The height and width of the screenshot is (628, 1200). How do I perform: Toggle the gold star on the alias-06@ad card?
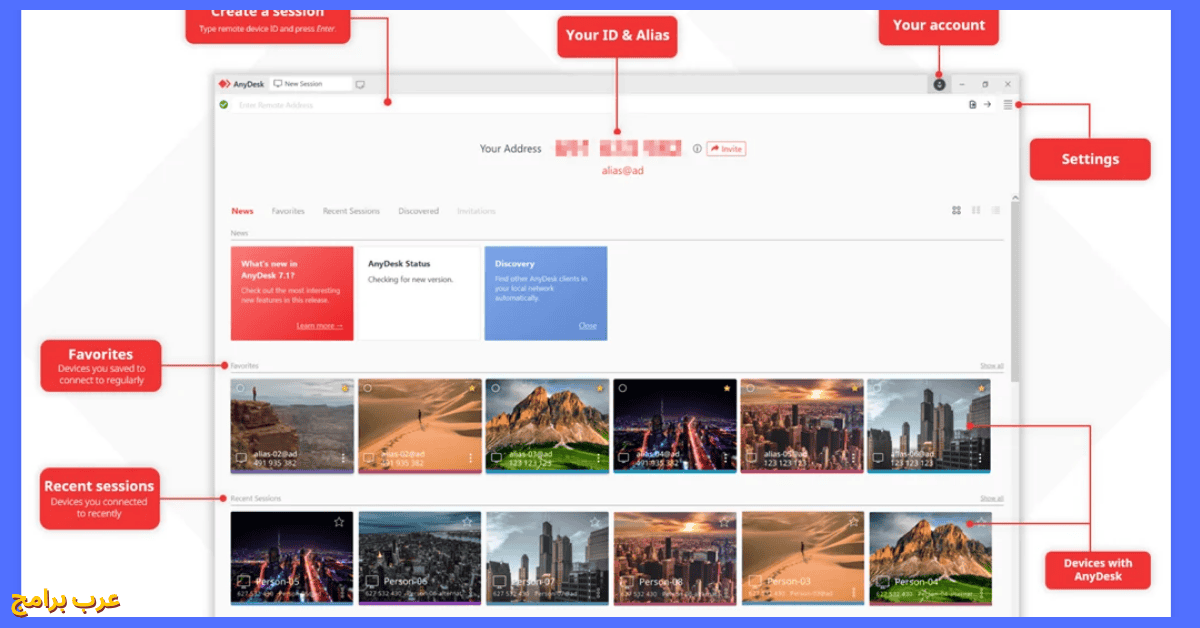point(982,388)
